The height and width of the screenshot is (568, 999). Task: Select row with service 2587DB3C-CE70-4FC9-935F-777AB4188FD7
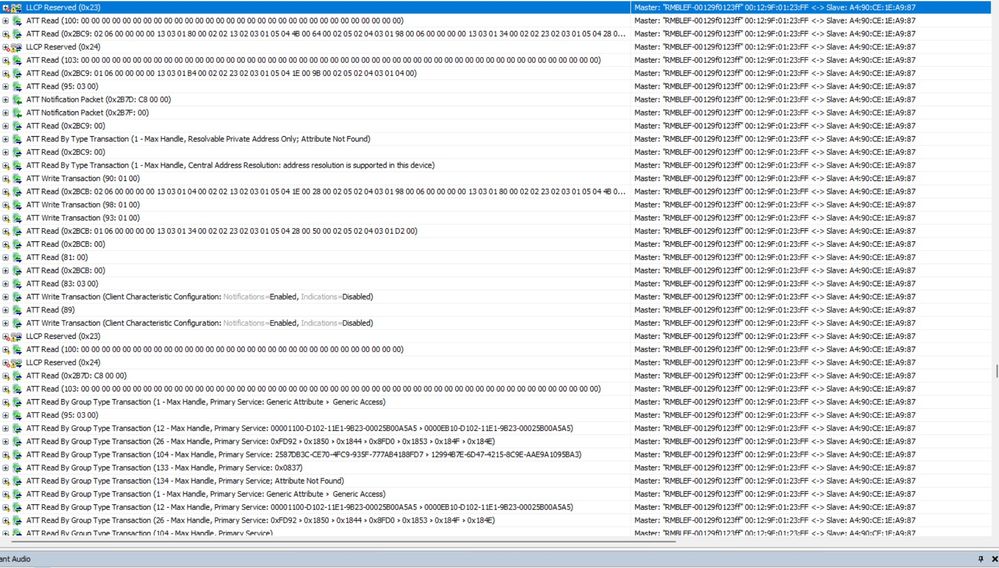303,455
